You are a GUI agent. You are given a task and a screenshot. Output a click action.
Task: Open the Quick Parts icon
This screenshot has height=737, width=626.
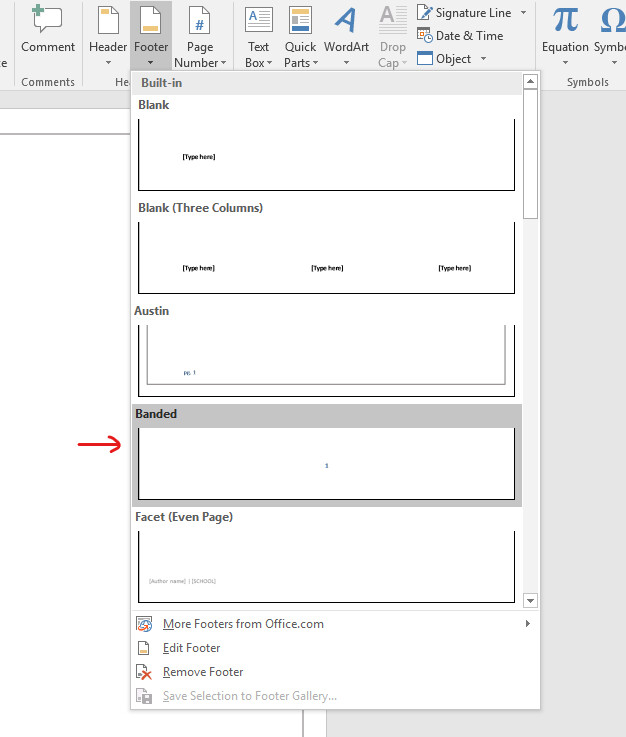[300, 20]
